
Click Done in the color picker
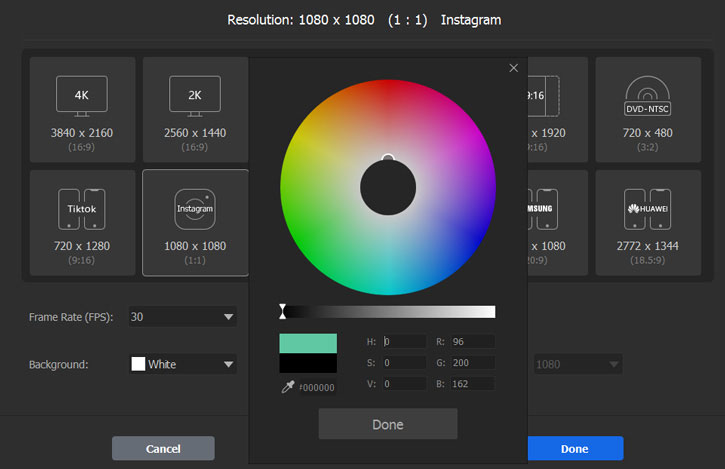pos(387,424)
